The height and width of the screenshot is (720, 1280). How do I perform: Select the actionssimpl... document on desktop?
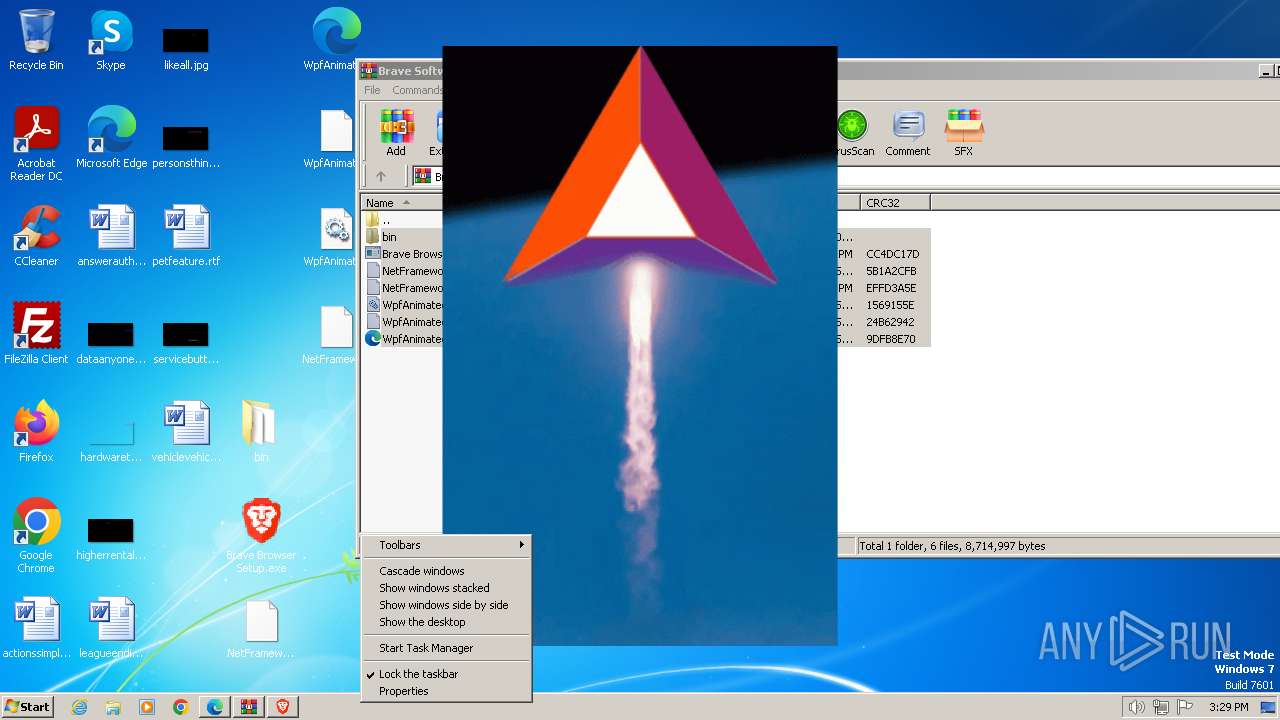[x=36, y=628]
